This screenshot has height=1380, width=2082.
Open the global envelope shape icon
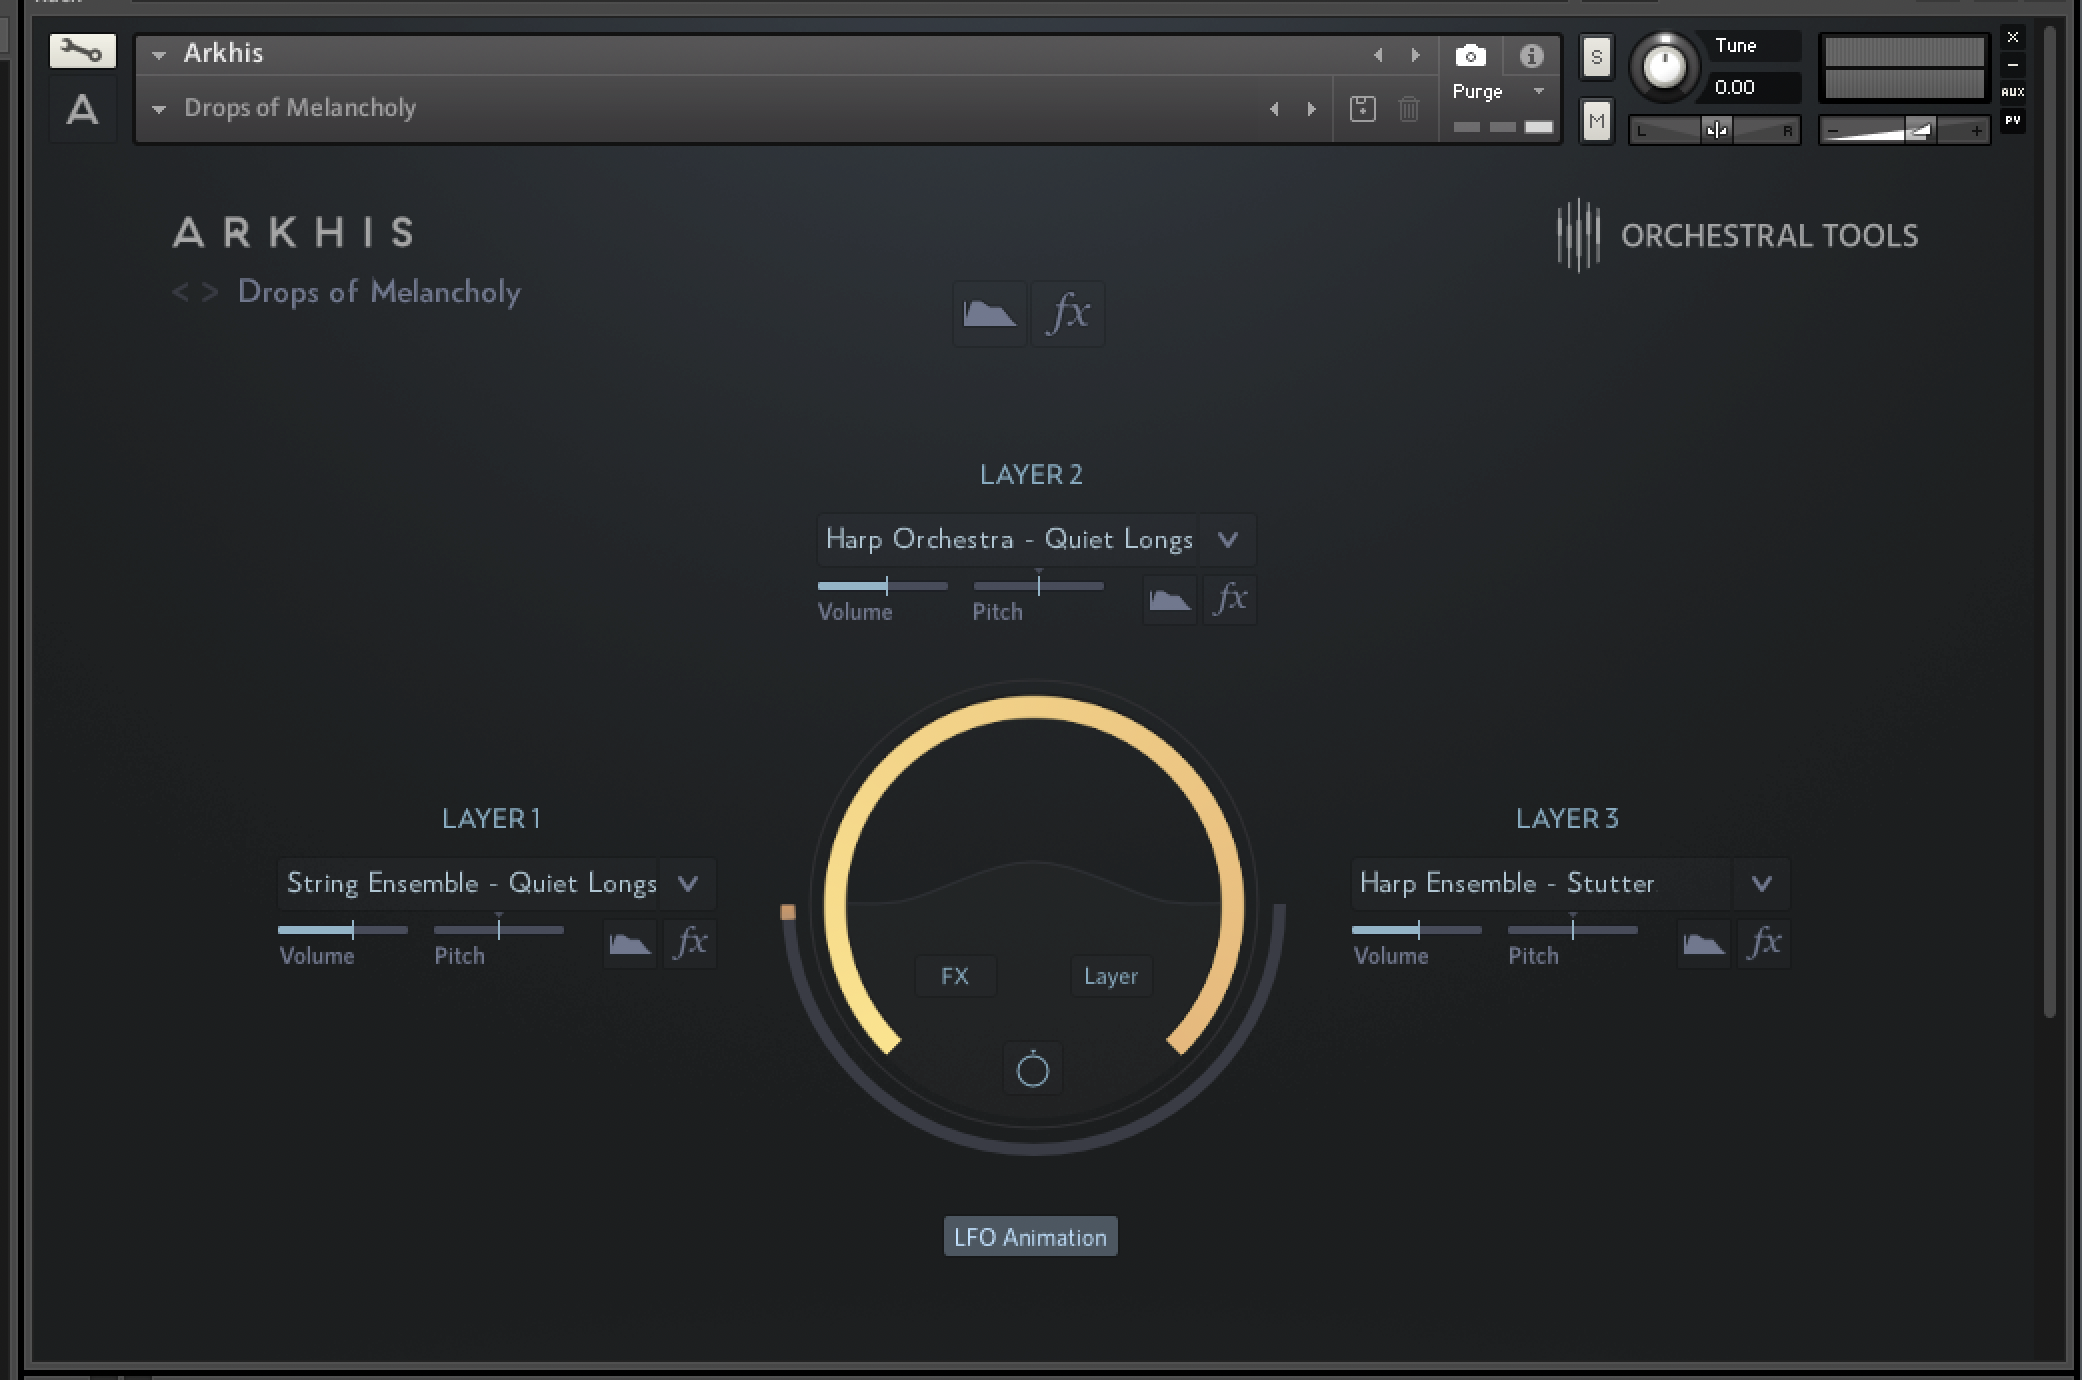(x=989, y=314)
